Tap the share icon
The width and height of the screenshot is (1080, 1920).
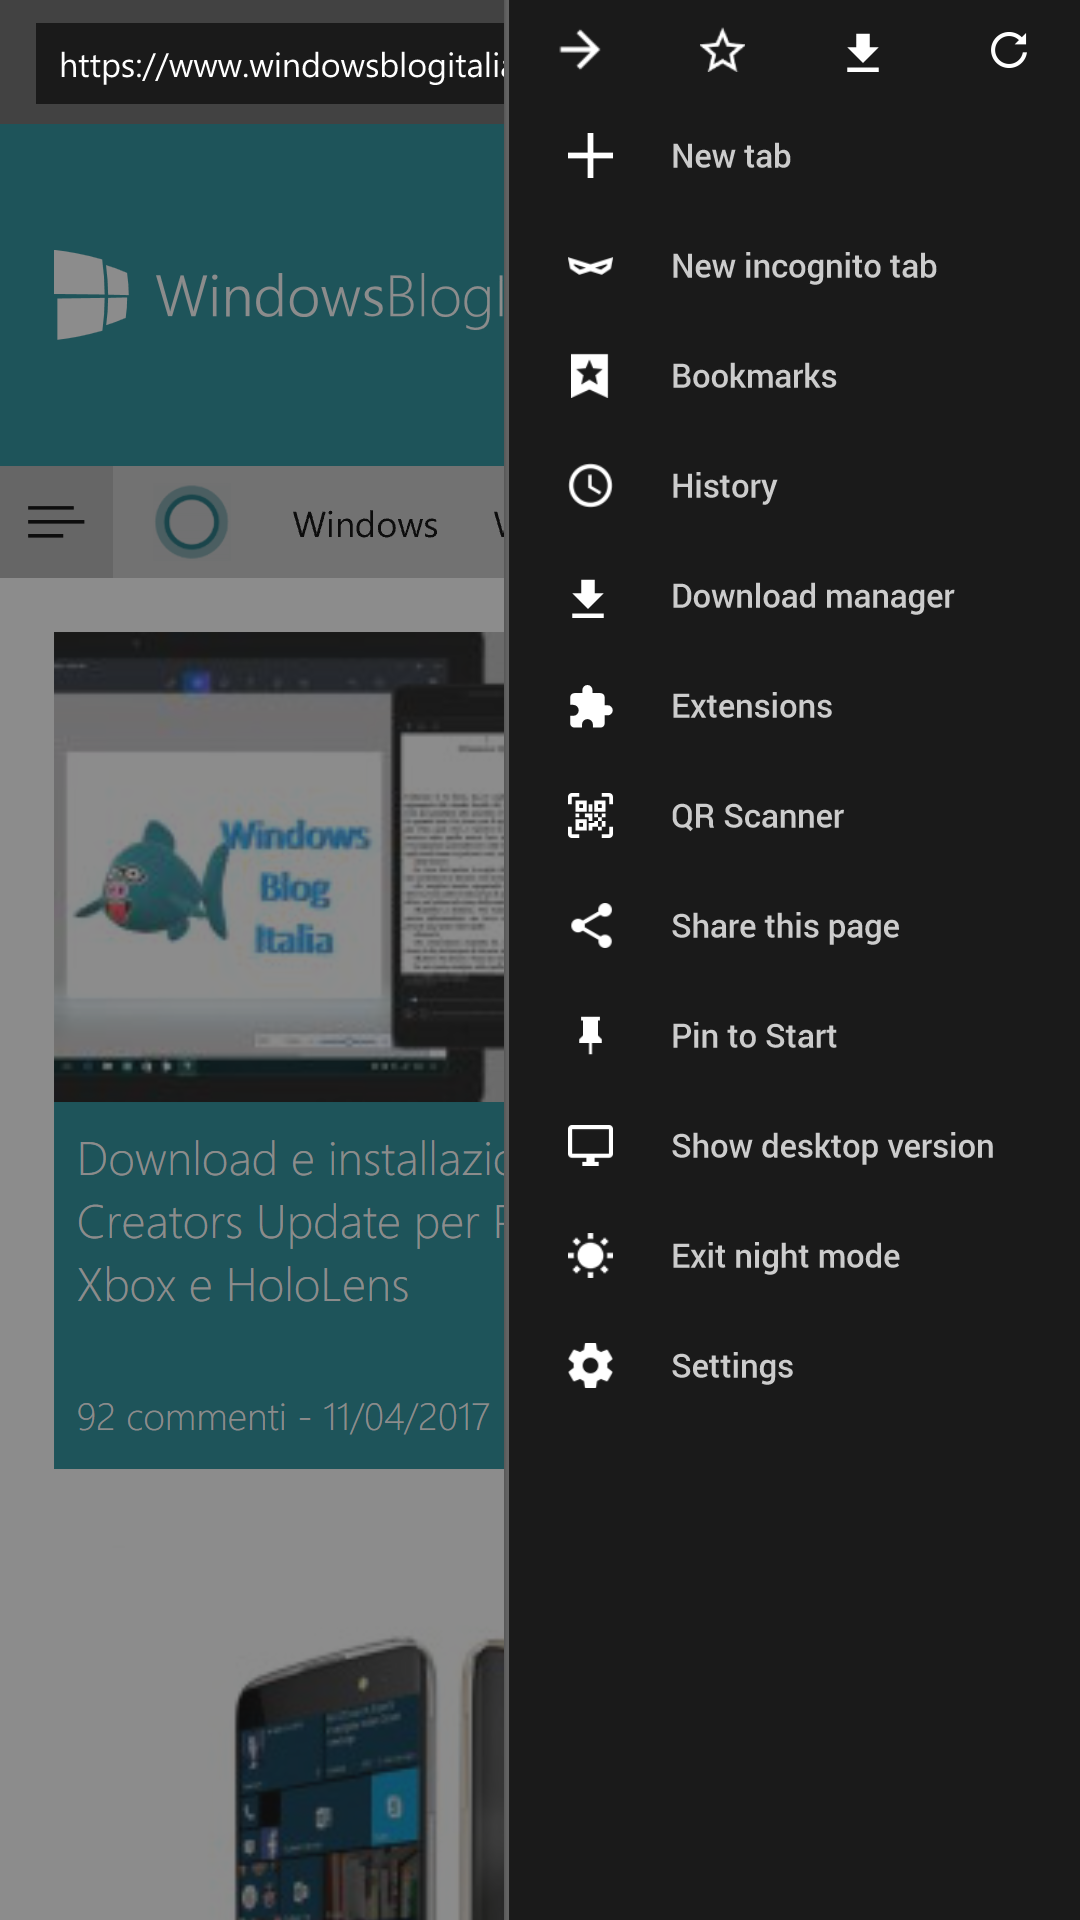click(591, 926)
